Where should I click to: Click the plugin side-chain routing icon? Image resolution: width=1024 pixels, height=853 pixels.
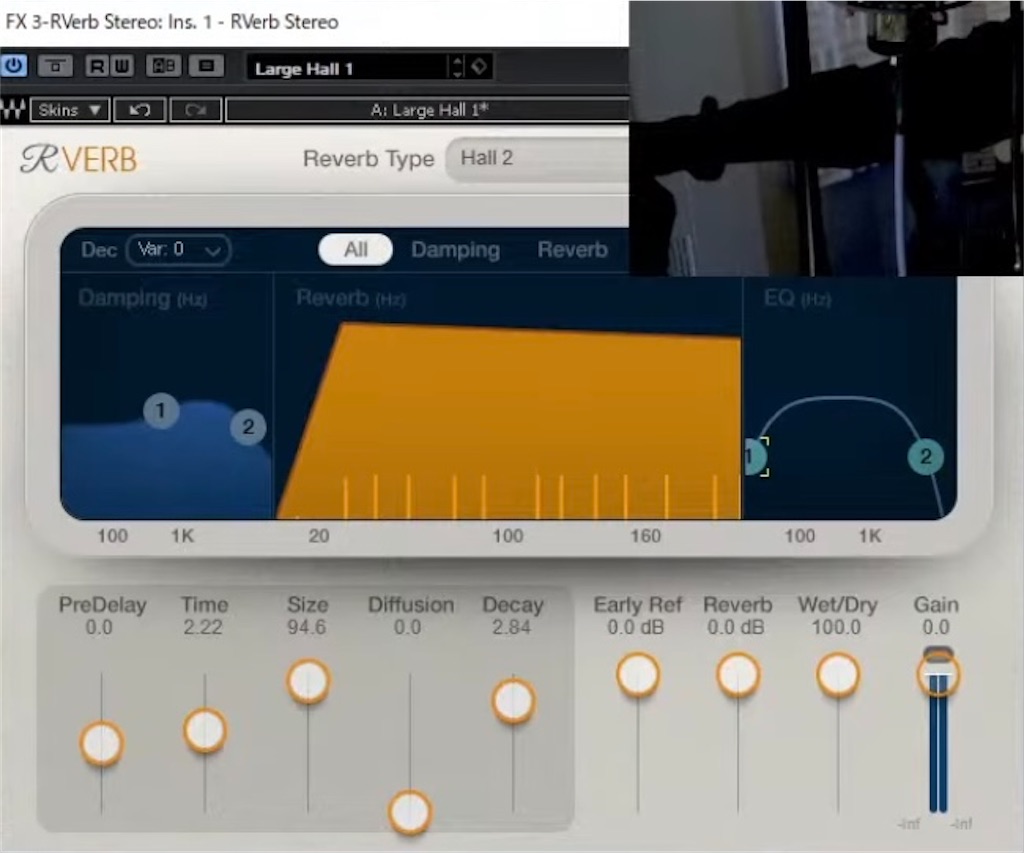[56, 66]
